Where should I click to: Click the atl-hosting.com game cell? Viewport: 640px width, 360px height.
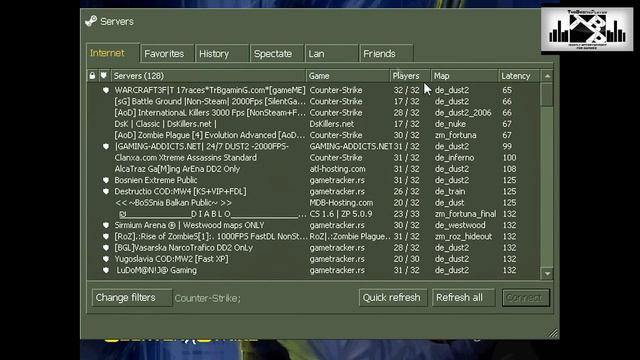338,169
